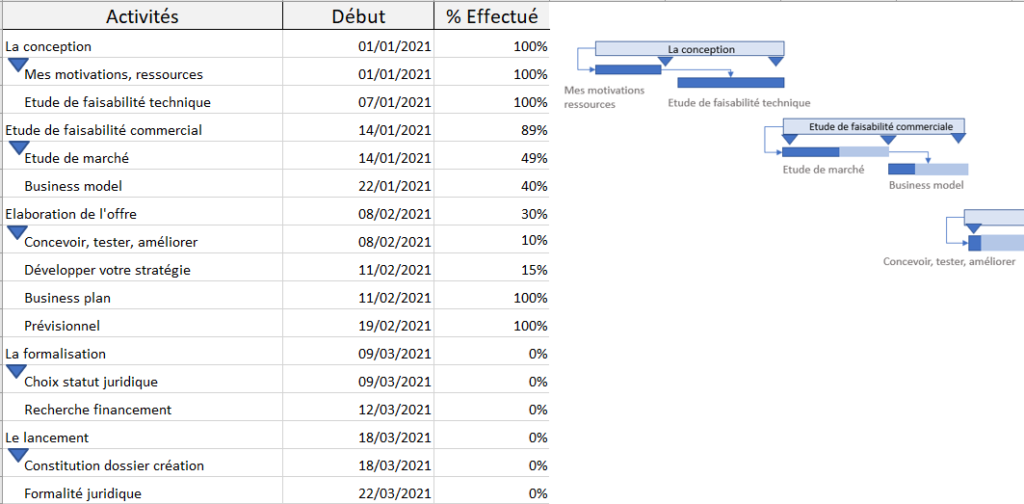Click the La conception summary bar in the Gantt chart
1024x504 pixels.
point(690,48)
